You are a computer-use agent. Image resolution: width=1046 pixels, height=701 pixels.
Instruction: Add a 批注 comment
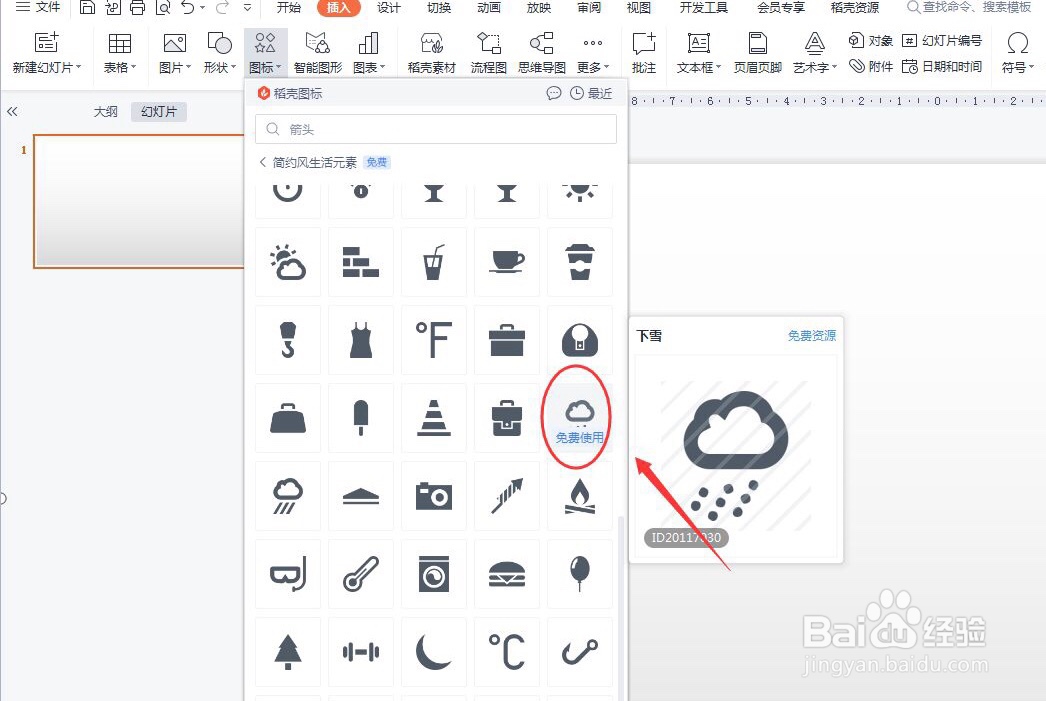(x=644, y=53)
